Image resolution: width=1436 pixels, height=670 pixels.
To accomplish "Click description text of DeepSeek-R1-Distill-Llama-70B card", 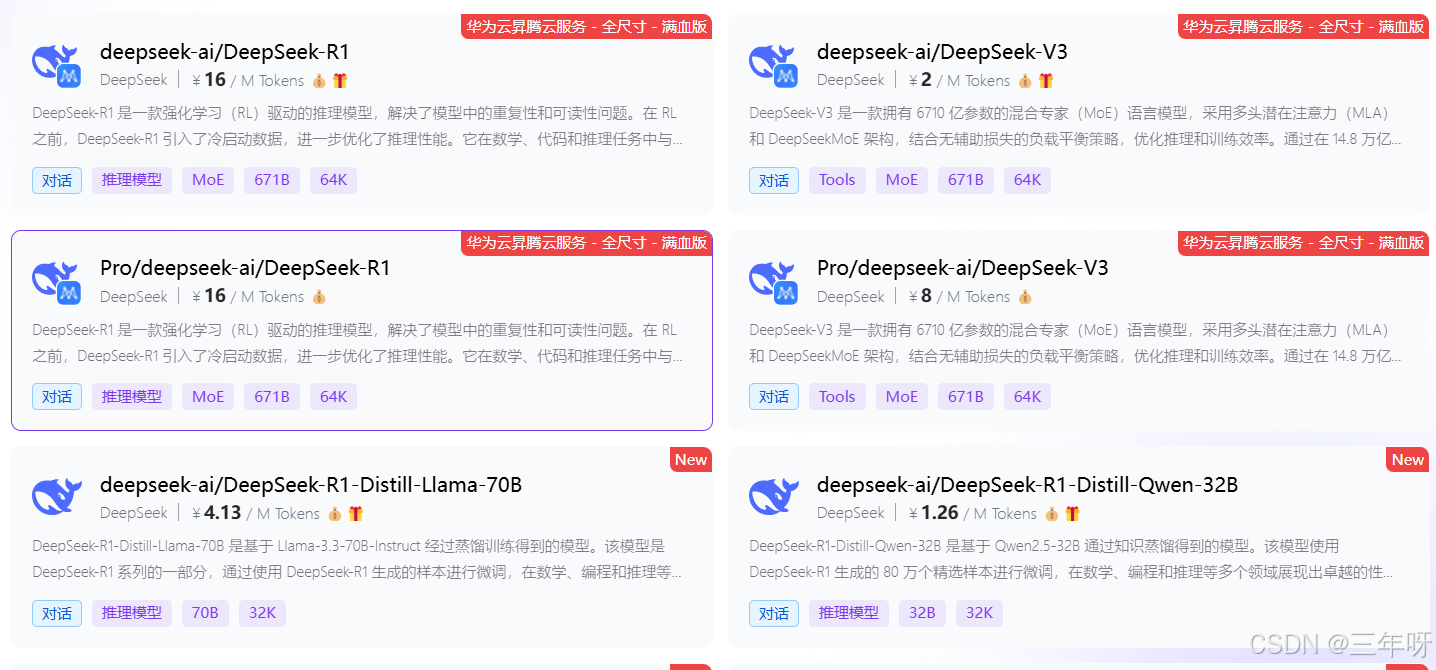I will (x=358, y=559).
